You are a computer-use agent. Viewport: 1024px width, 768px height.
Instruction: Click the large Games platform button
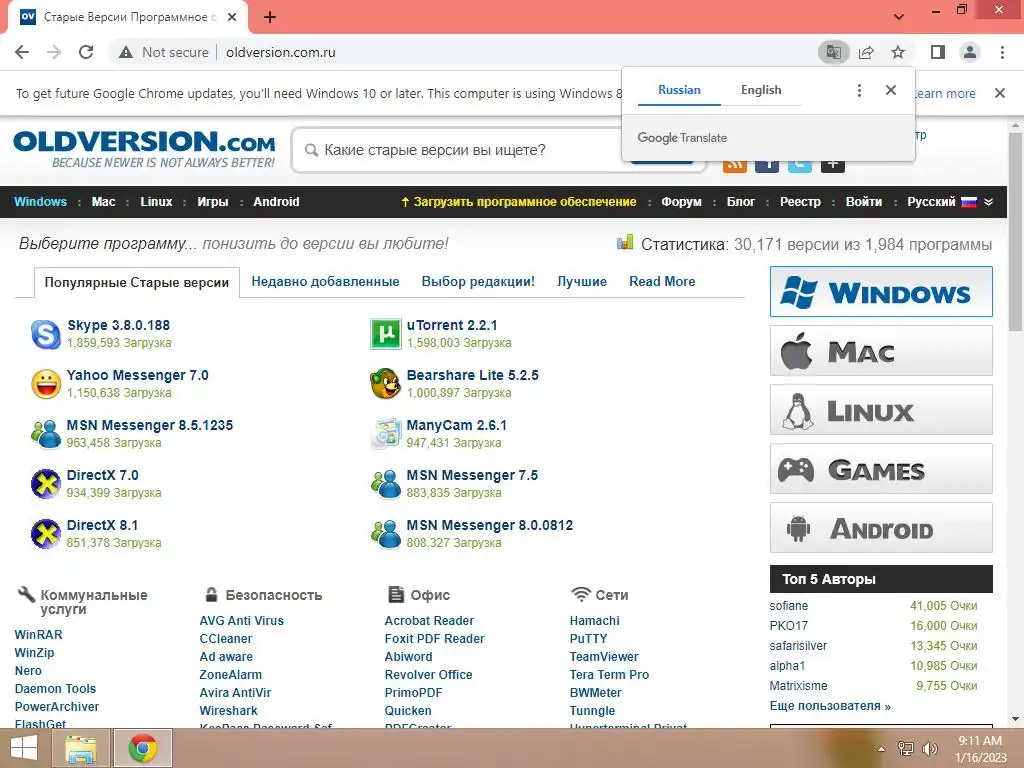click(881, 469)
